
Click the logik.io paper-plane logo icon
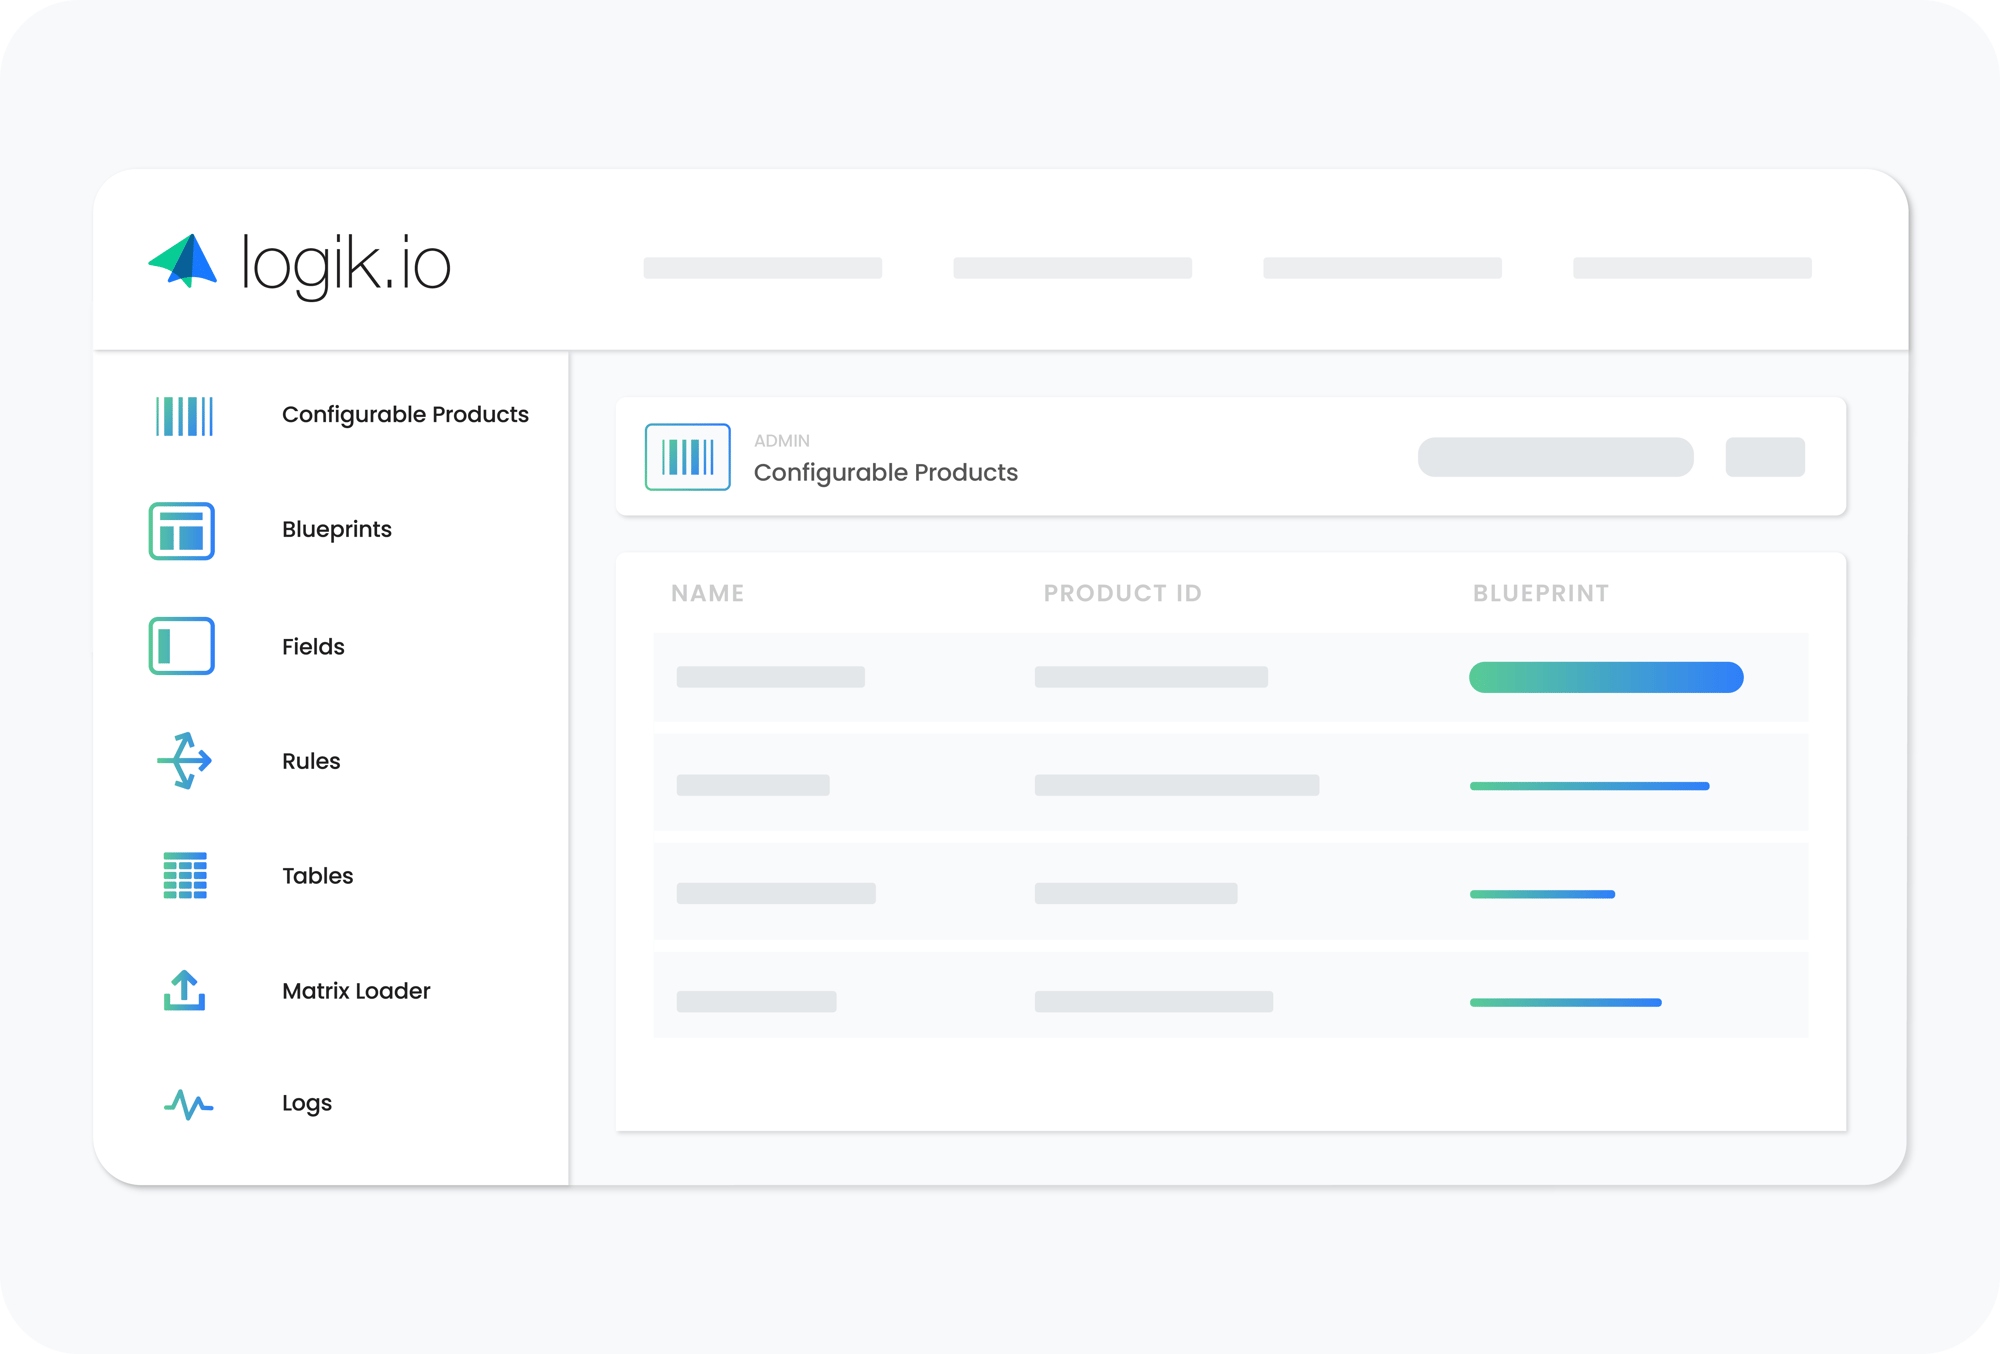[183, 261]
